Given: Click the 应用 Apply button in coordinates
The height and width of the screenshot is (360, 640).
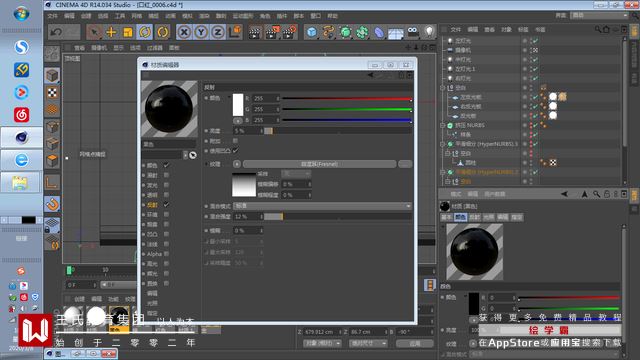Looking at the screenshot, I should 415,344.
